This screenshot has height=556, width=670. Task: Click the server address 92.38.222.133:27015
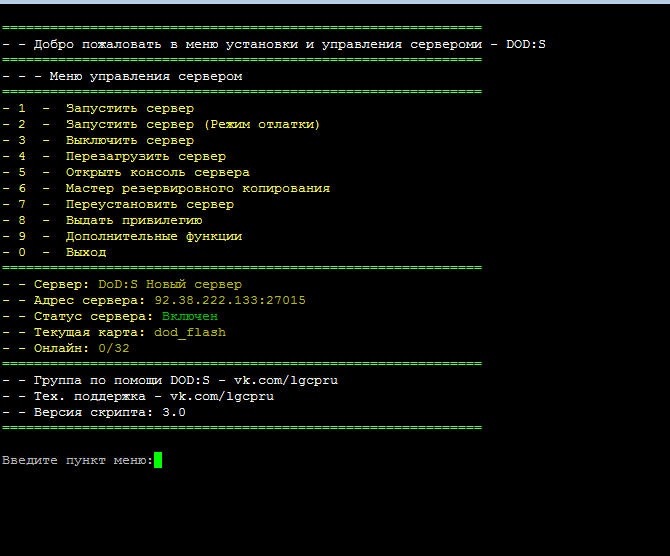[x=229, y=300]
